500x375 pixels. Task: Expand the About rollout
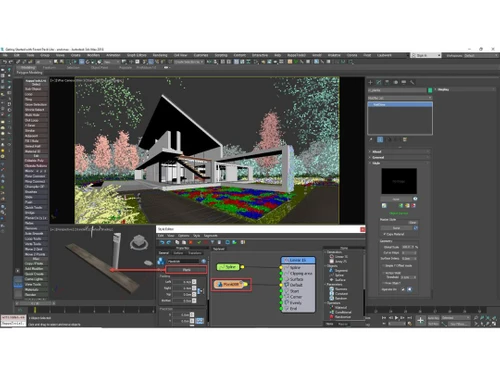[x=399, y=152]
